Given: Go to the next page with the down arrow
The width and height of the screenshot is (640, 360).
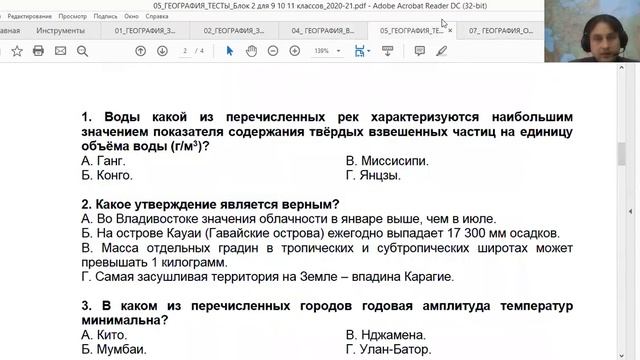Looking at the screenshot, I should pyautogui.click(x=162, y=51).
